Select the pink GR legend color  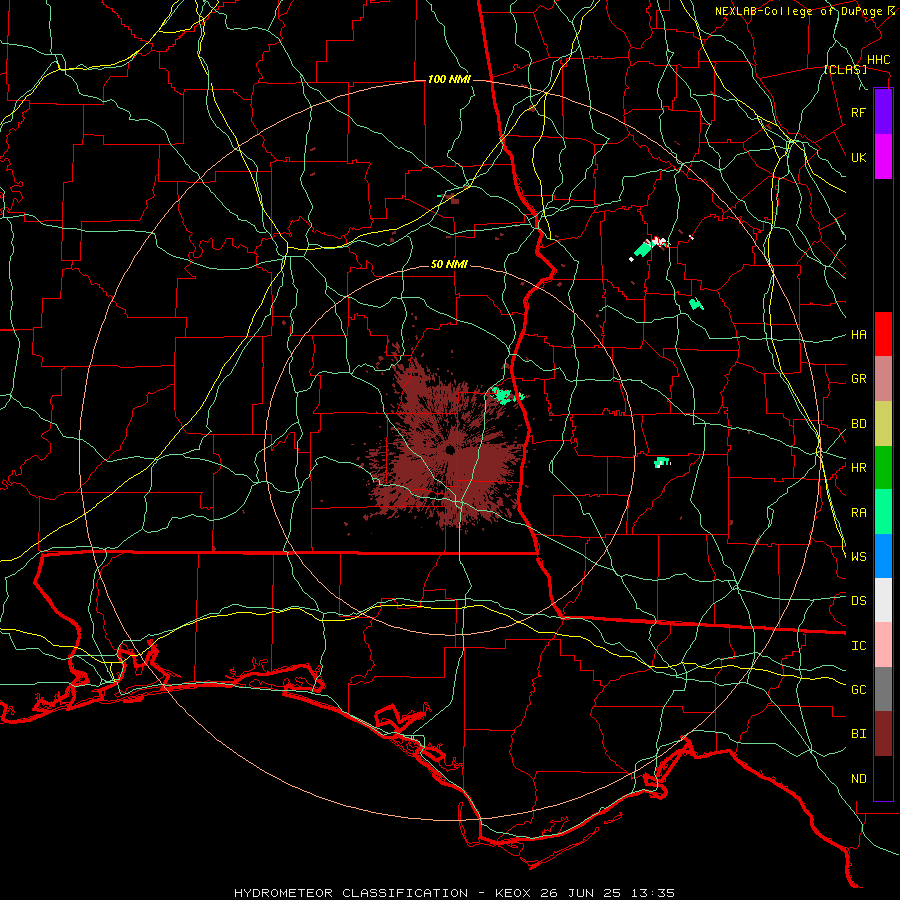[x=883, y=379]
